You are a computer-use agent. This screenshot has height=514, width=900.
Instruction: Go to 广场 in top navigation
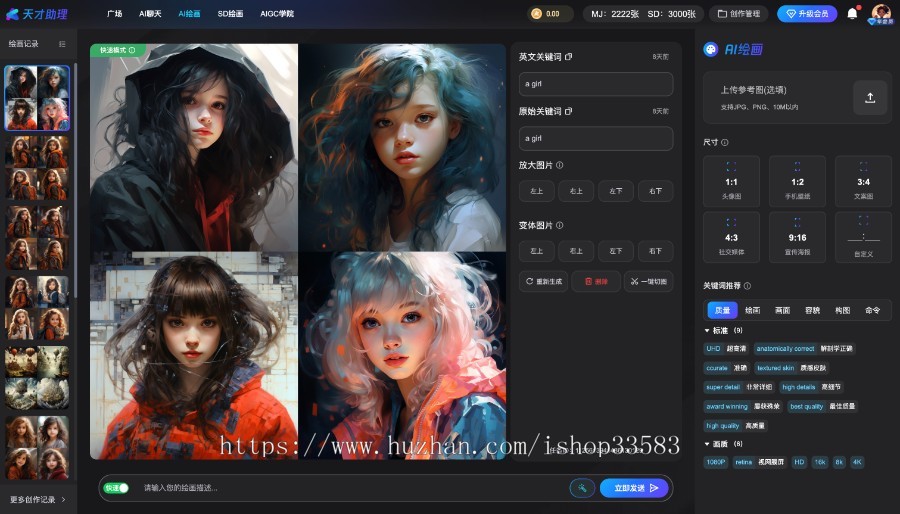coord(115,14)
